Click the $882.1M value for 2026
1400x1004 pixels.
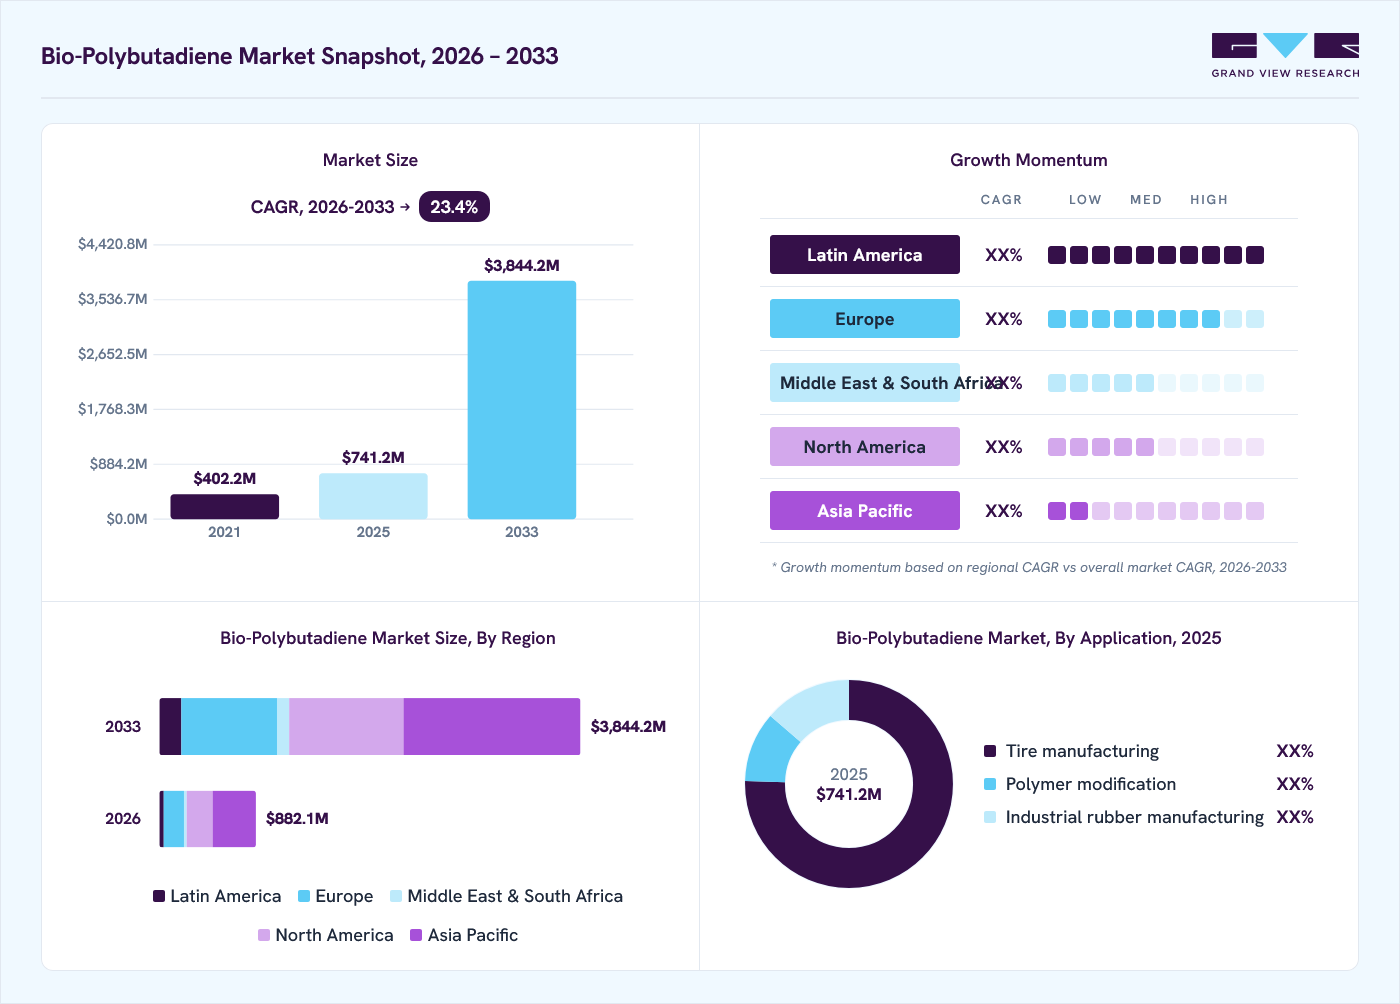coord(297,818)
